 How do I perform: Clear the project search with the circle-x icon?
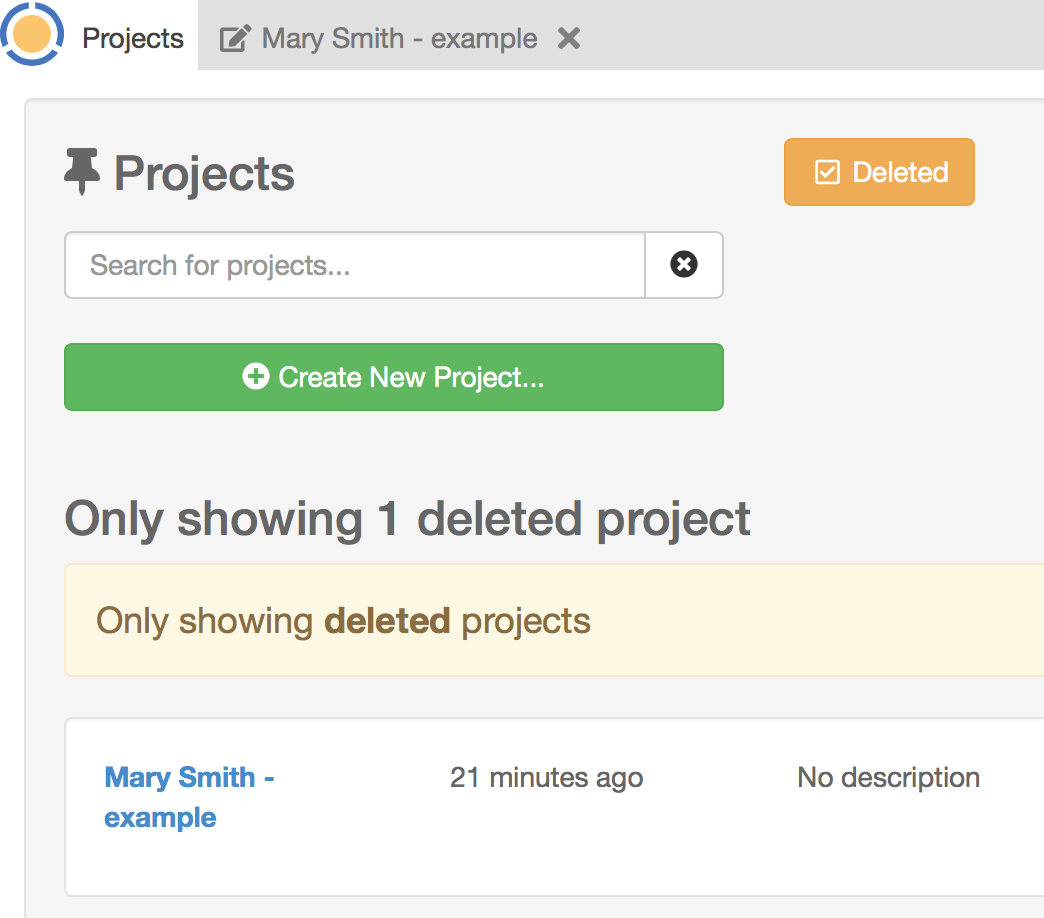click(x=684, y=265)
